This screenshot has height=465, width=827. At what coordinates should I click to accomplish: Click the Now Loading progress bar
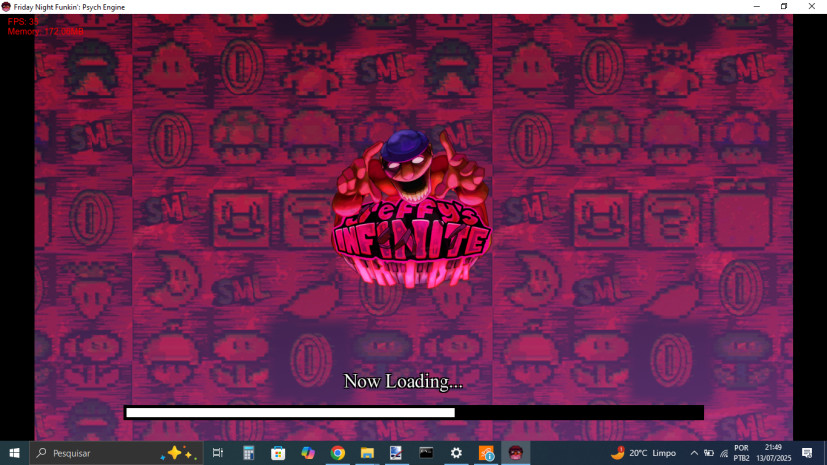click(413, 412)
